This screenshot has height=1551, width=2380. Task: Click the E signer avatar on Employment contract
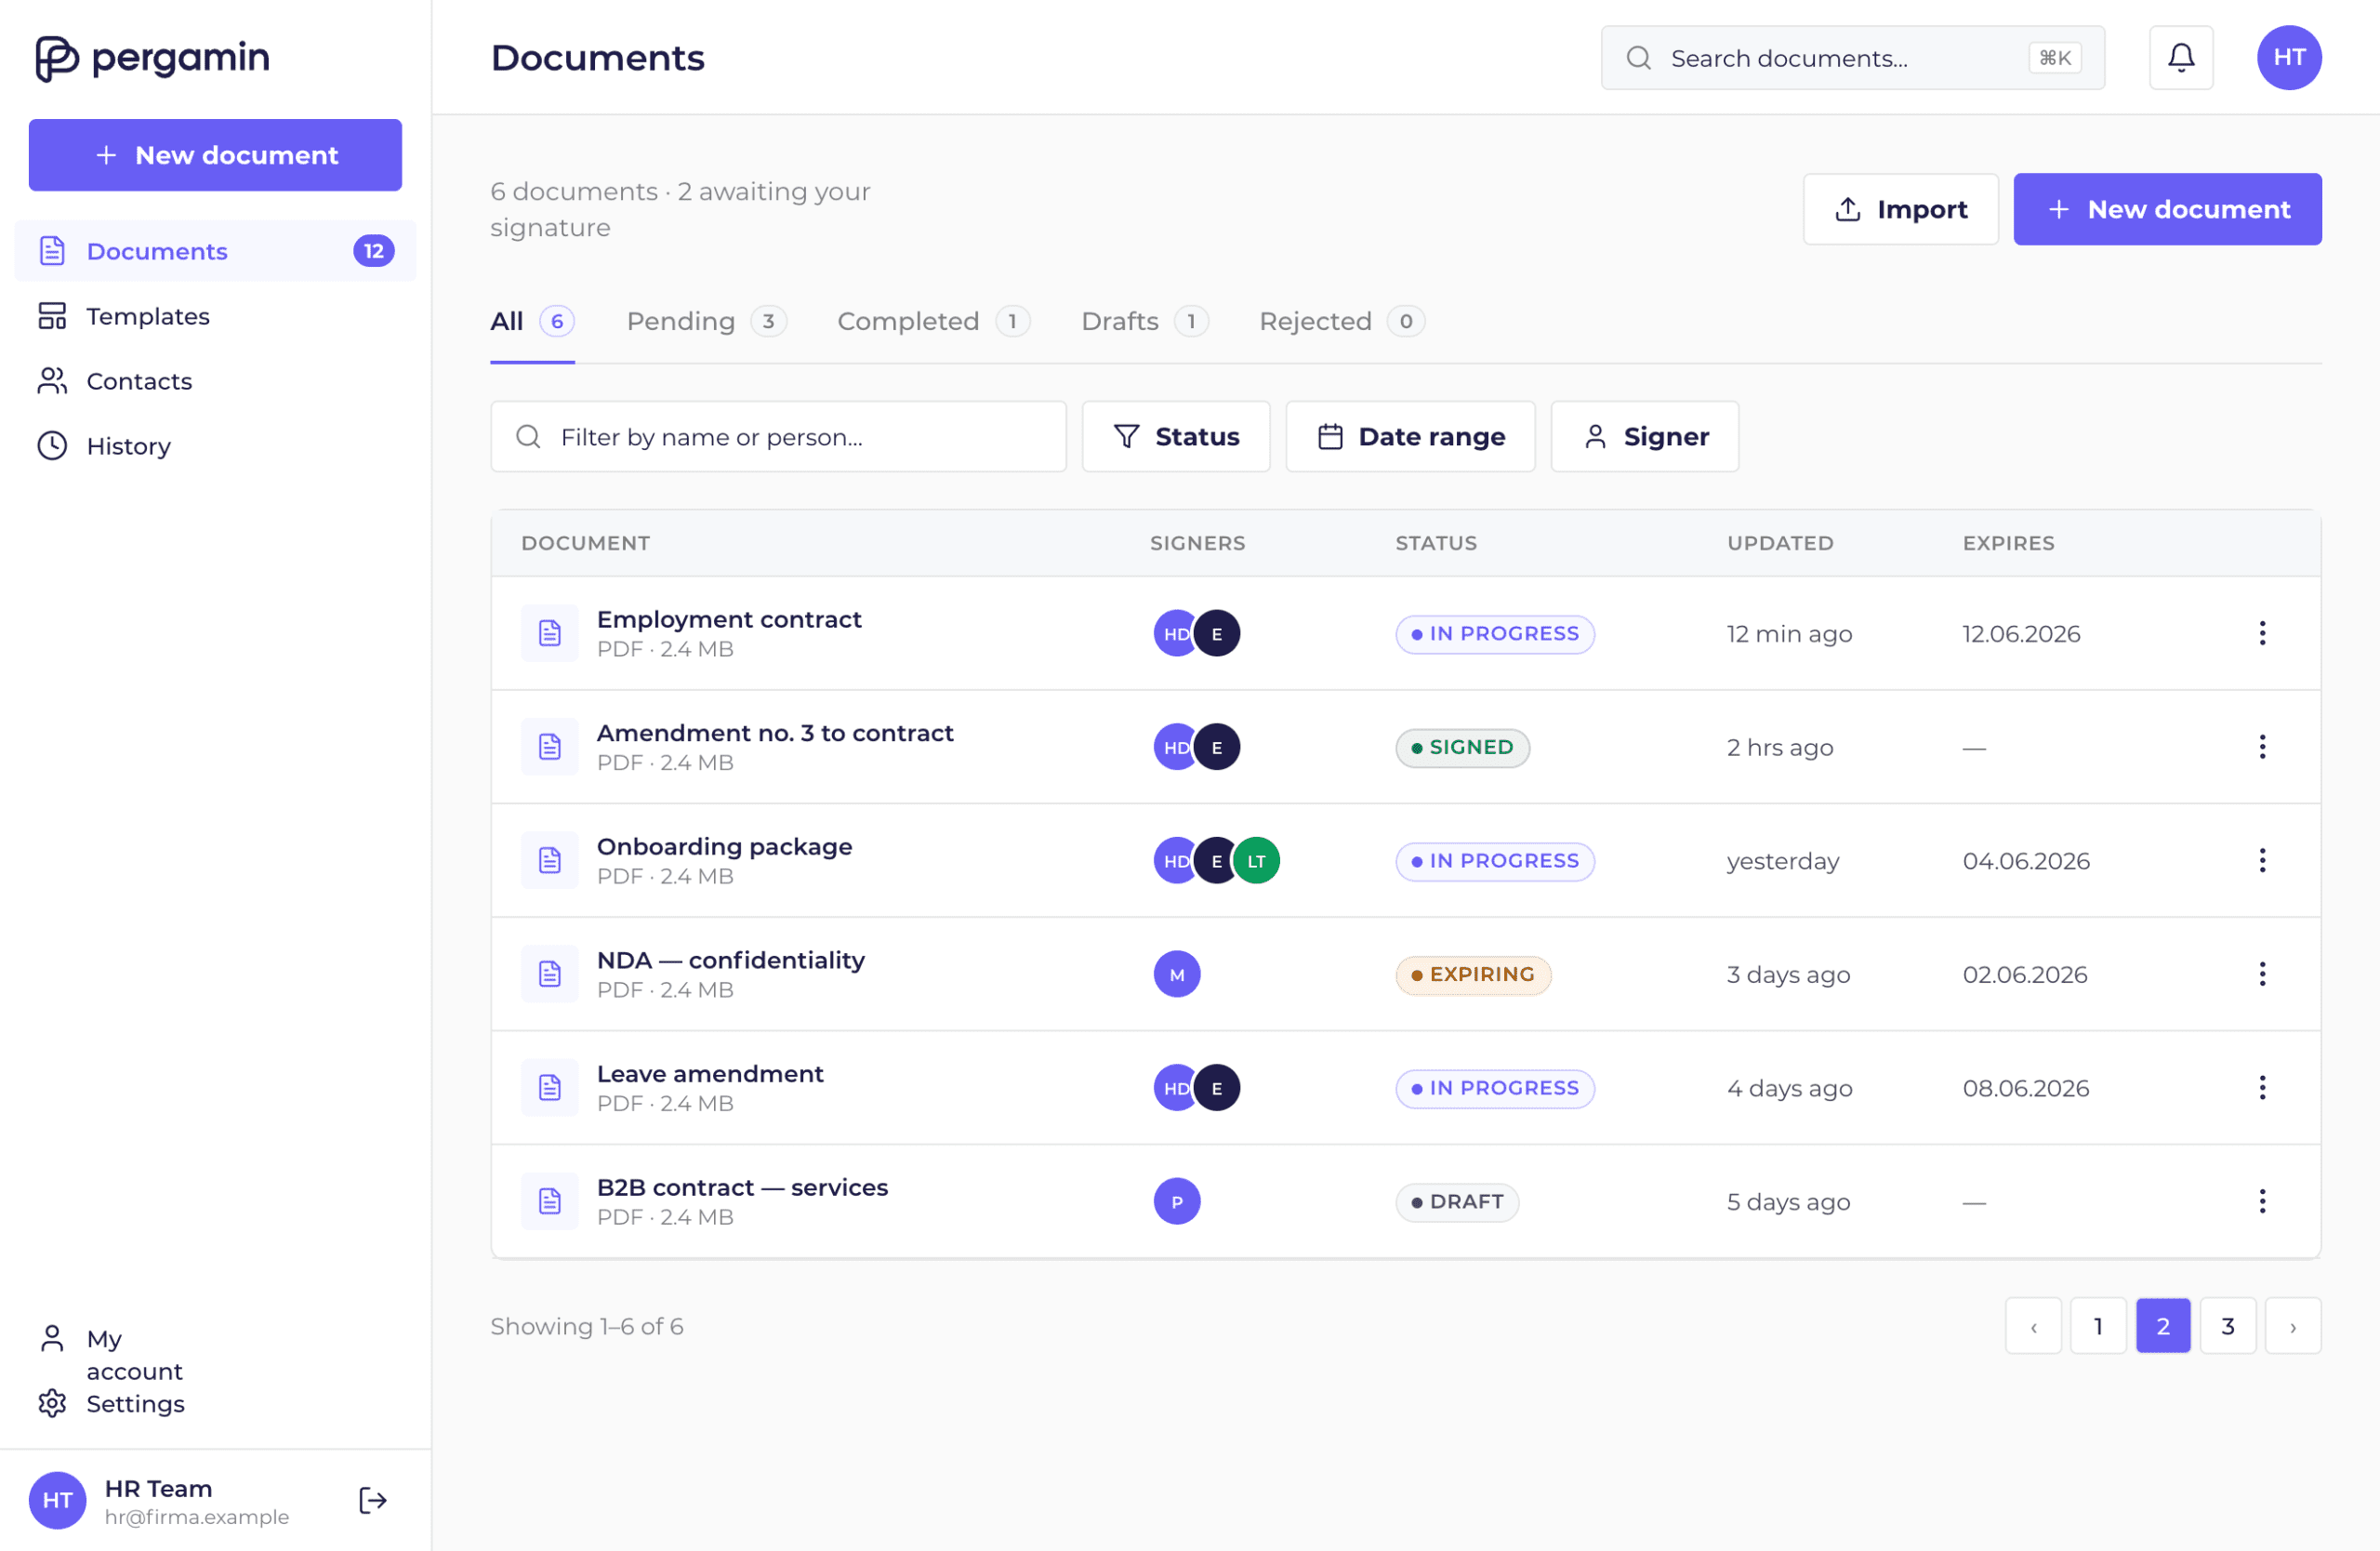(x=1217, y=634)
